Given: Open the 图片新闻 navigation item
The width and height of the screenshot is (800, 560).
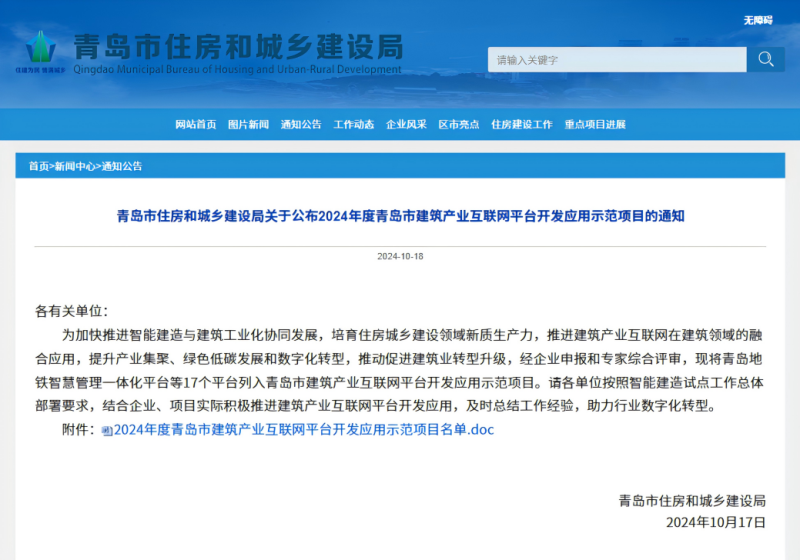Looking at the screenshot, I should click(248, 125).
